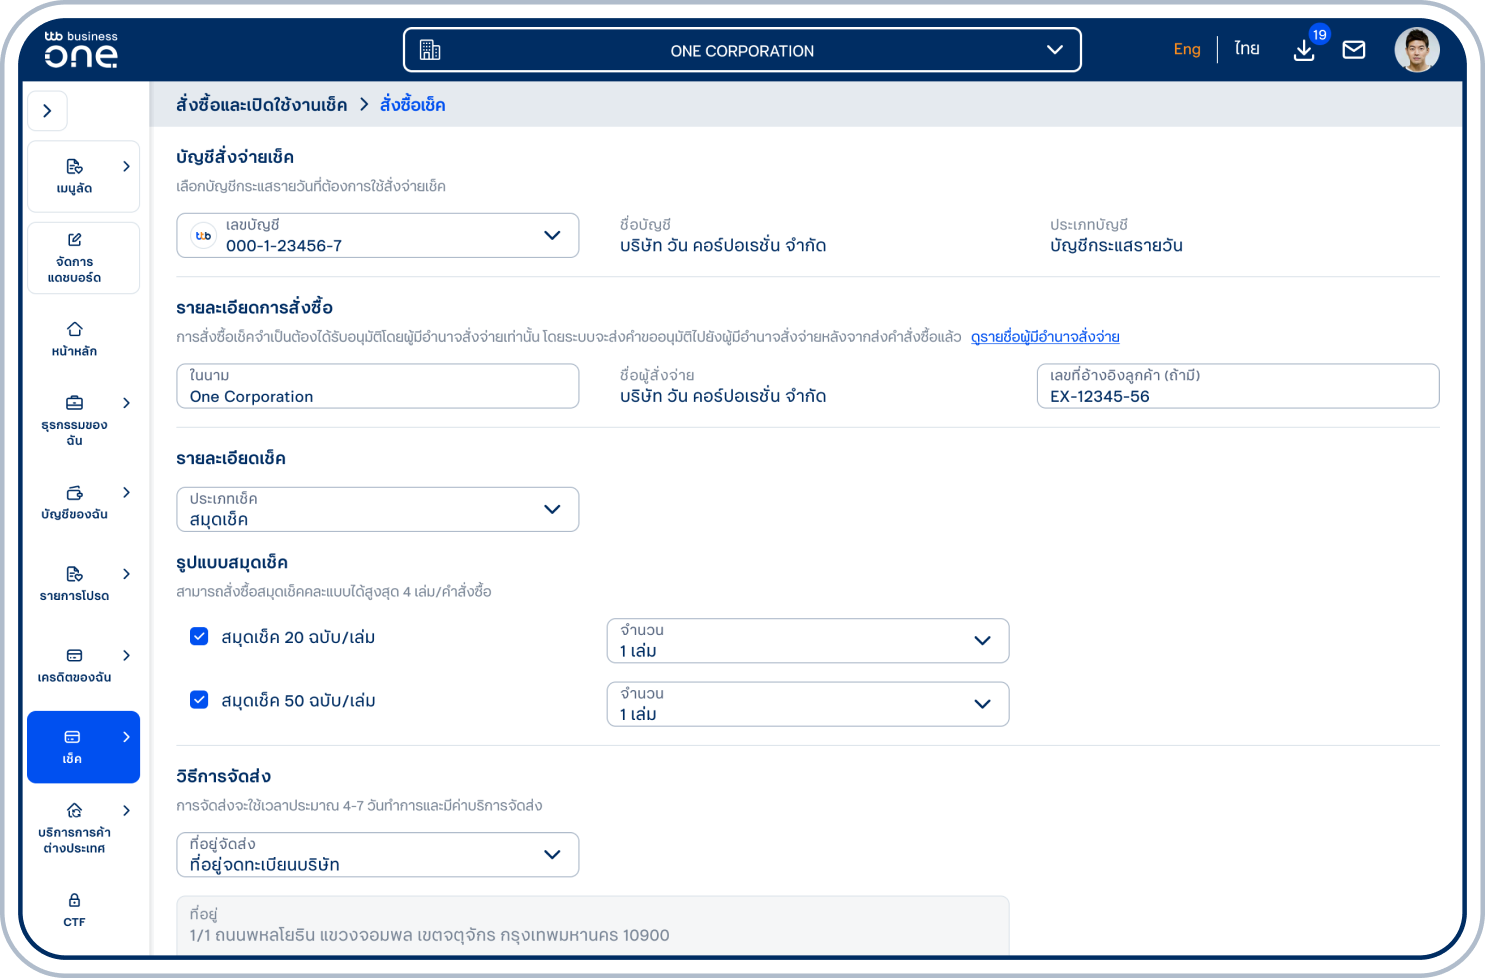This screenshot has width=1485, height=978.
Task: Uncheck สมุดเช็ค 20 ฉบับ/เล่ม checkbox
Action: pos(199,637)
